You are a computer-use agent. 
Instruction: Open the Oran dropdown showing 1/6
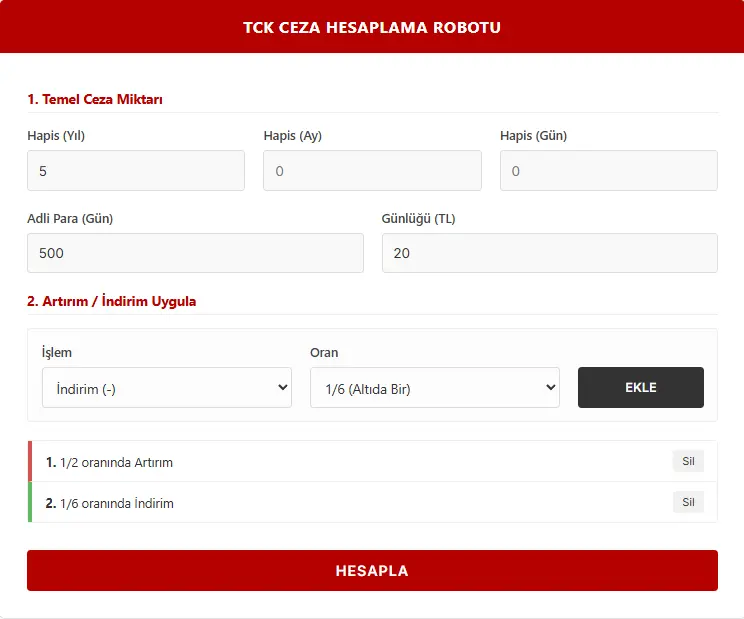(435, 388)
